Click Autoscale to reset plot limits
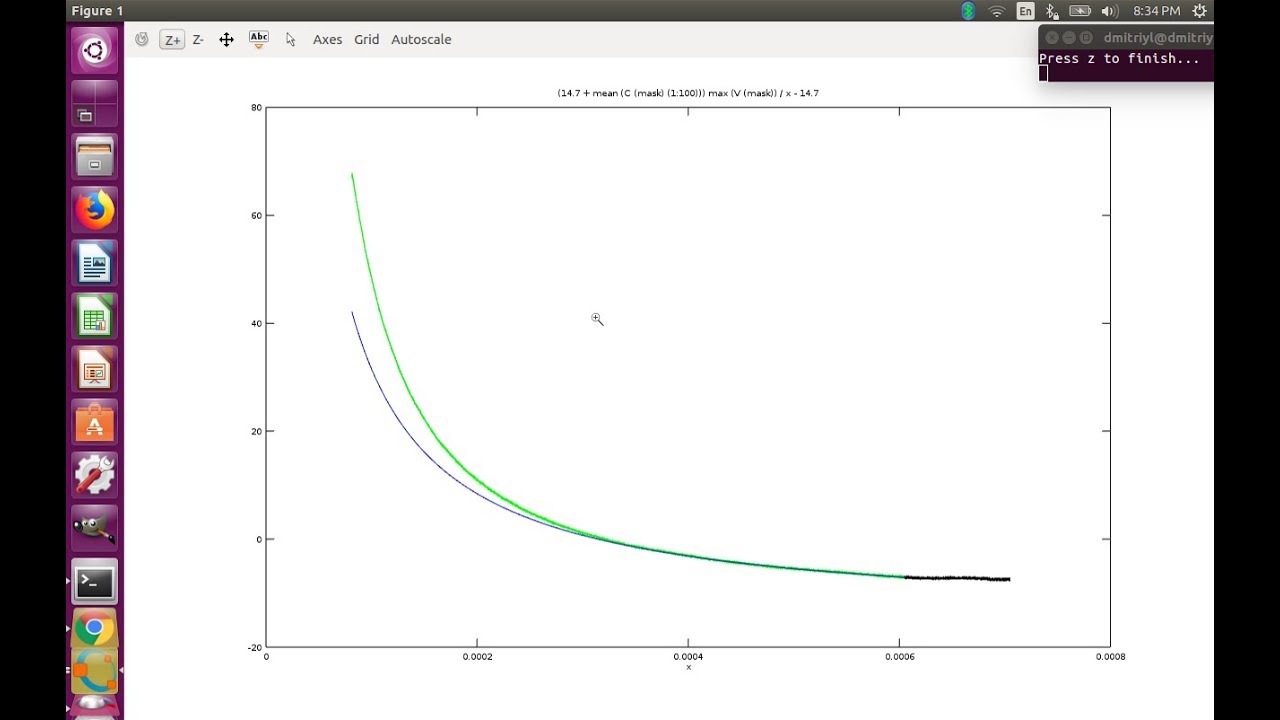Image resolution: width=1280 pixels, height=720 pixels. [421, 39]
